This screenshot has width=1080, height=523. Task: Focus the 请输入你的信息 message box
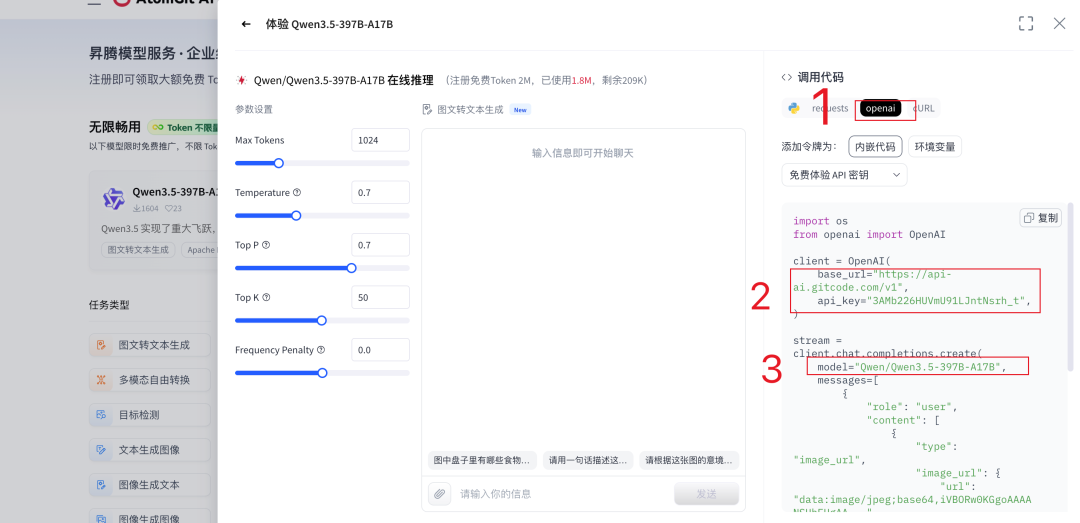pos(563,493)
